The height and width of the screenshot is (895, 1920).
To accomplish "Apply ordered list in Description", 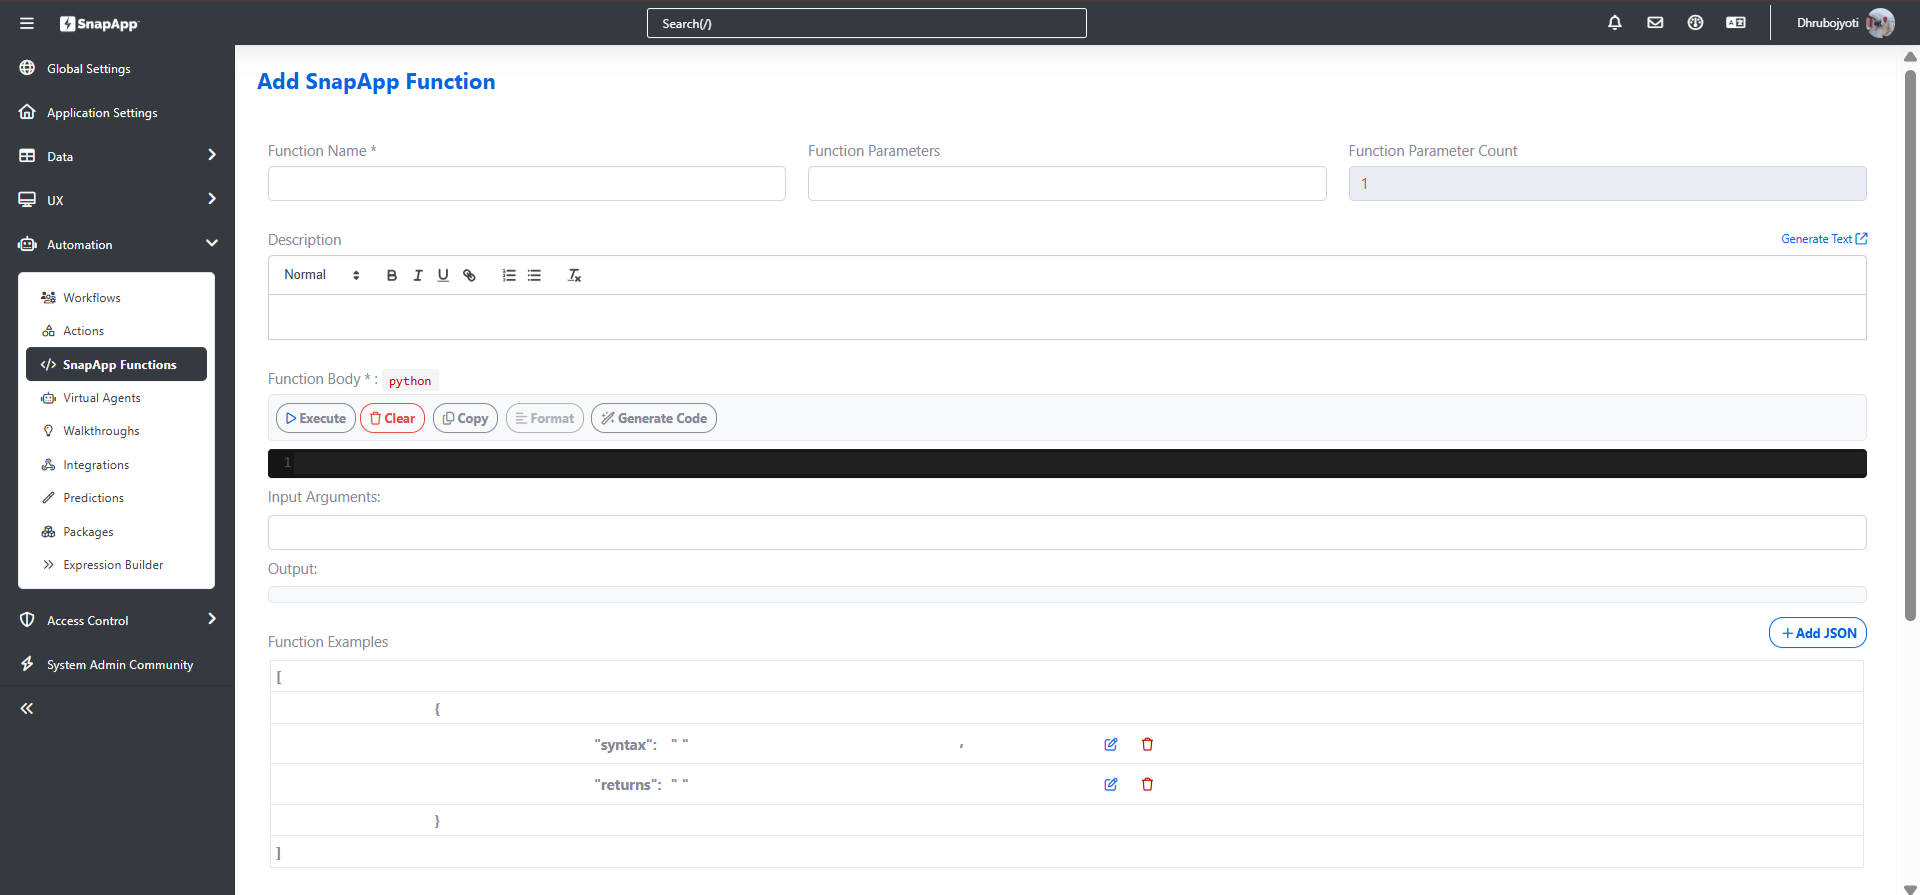I will point(509,275).
